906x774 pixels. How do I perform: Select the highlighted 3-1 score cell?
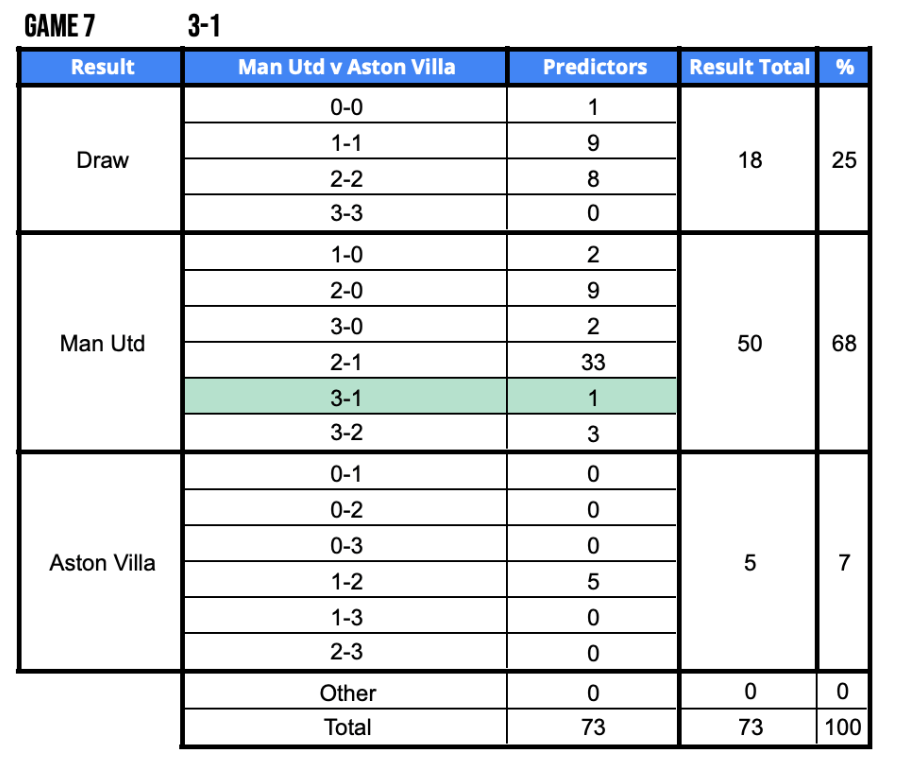(346, 397)
